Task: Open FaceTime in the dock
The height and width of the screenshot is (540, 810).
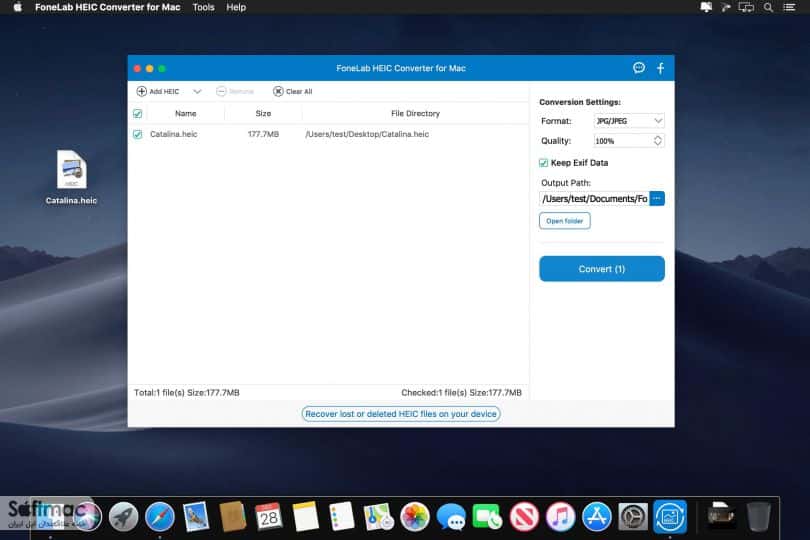Action: [487, 517]
